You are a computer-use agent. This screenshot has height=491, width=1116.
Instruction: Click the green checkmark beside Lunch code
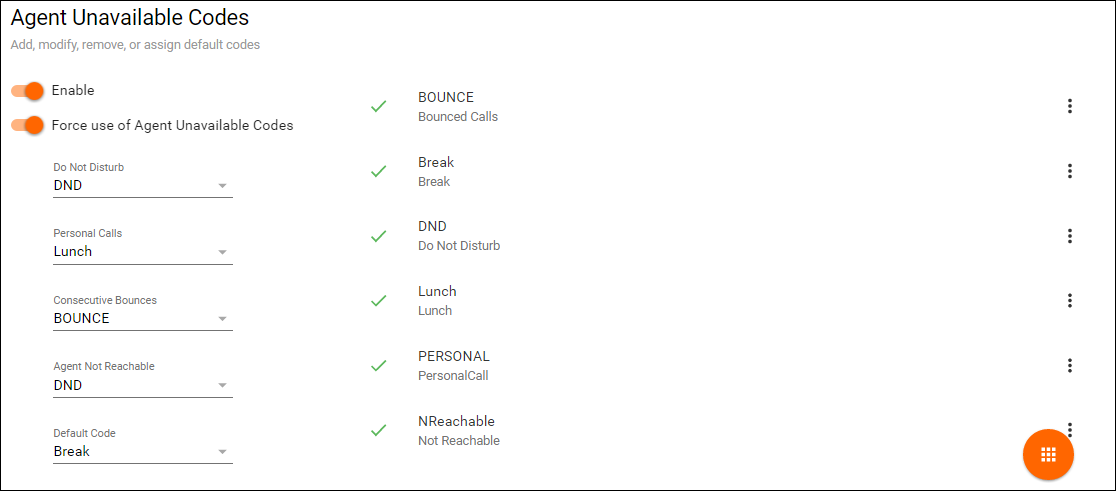378,300
